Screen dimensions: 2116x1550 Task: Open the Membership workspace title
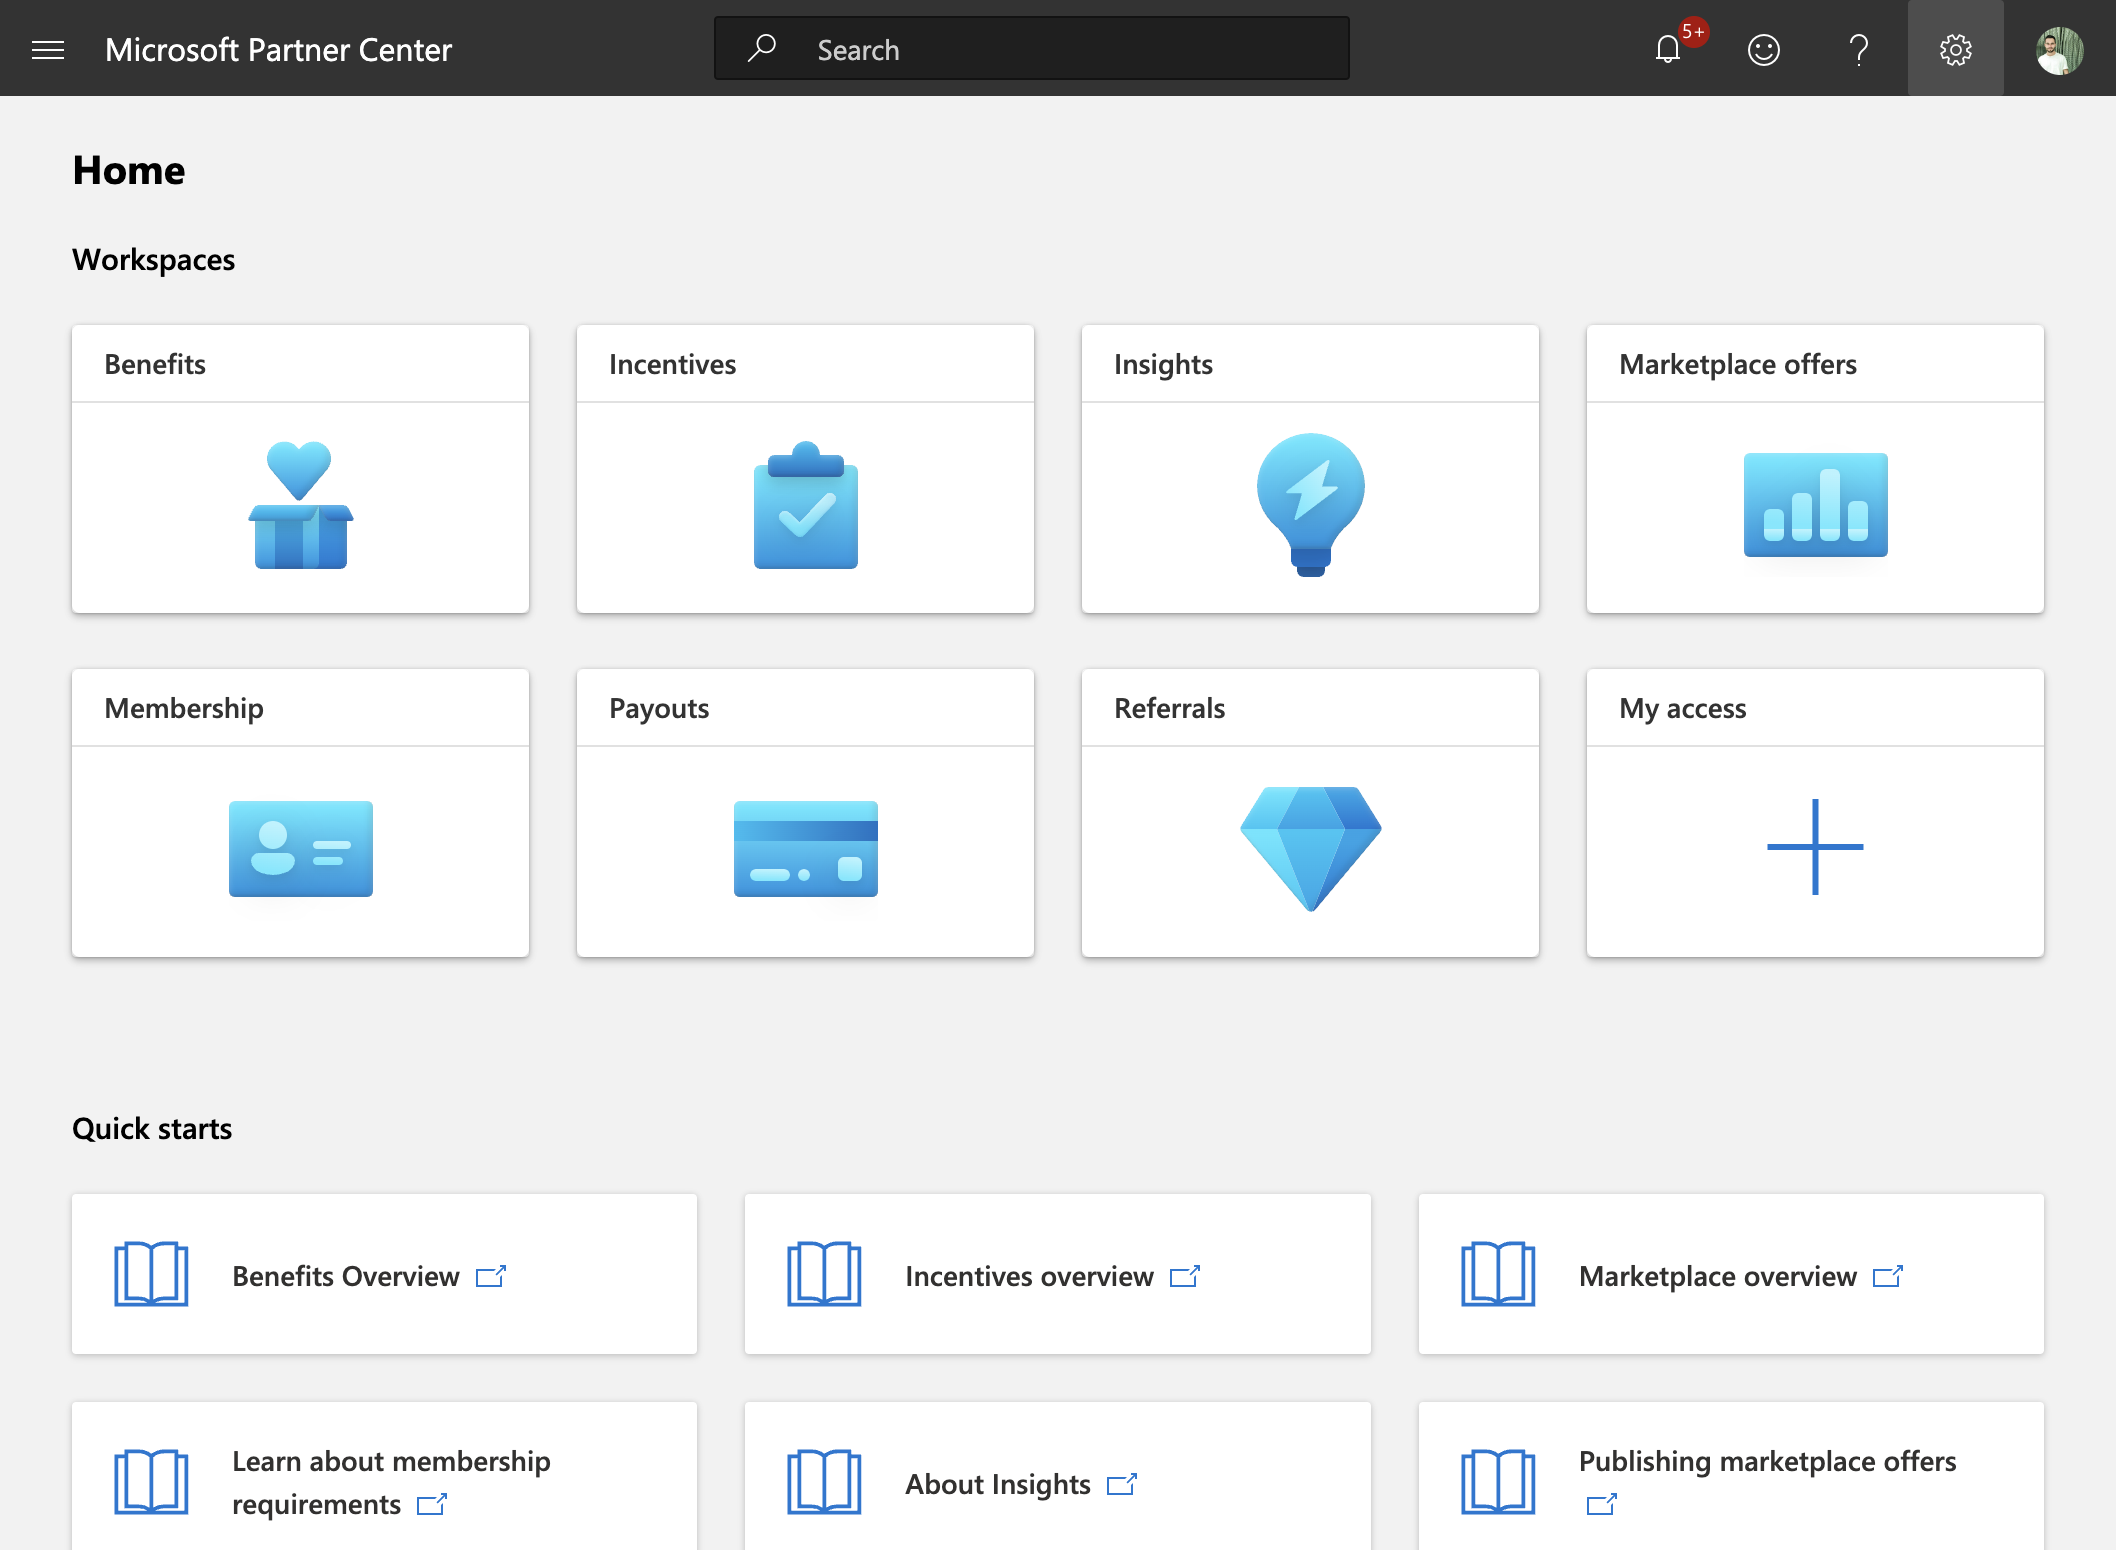[x=184, y=708]
